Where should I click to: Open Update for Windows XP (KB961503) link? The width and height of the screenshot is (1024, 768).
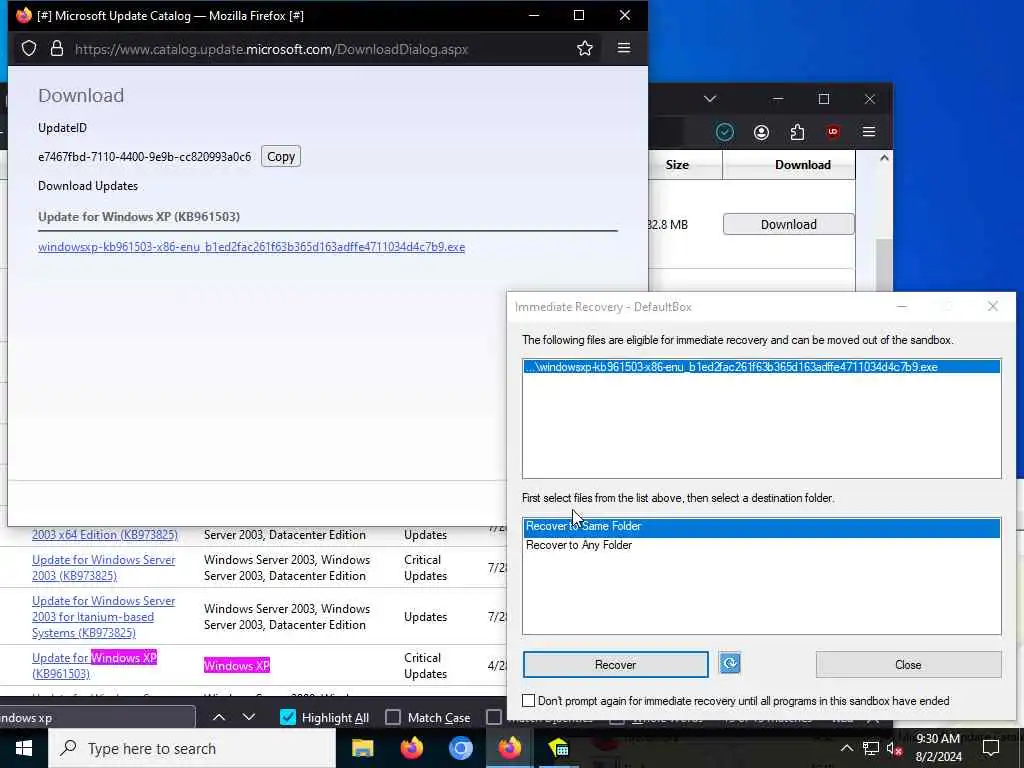coord(95,665)
